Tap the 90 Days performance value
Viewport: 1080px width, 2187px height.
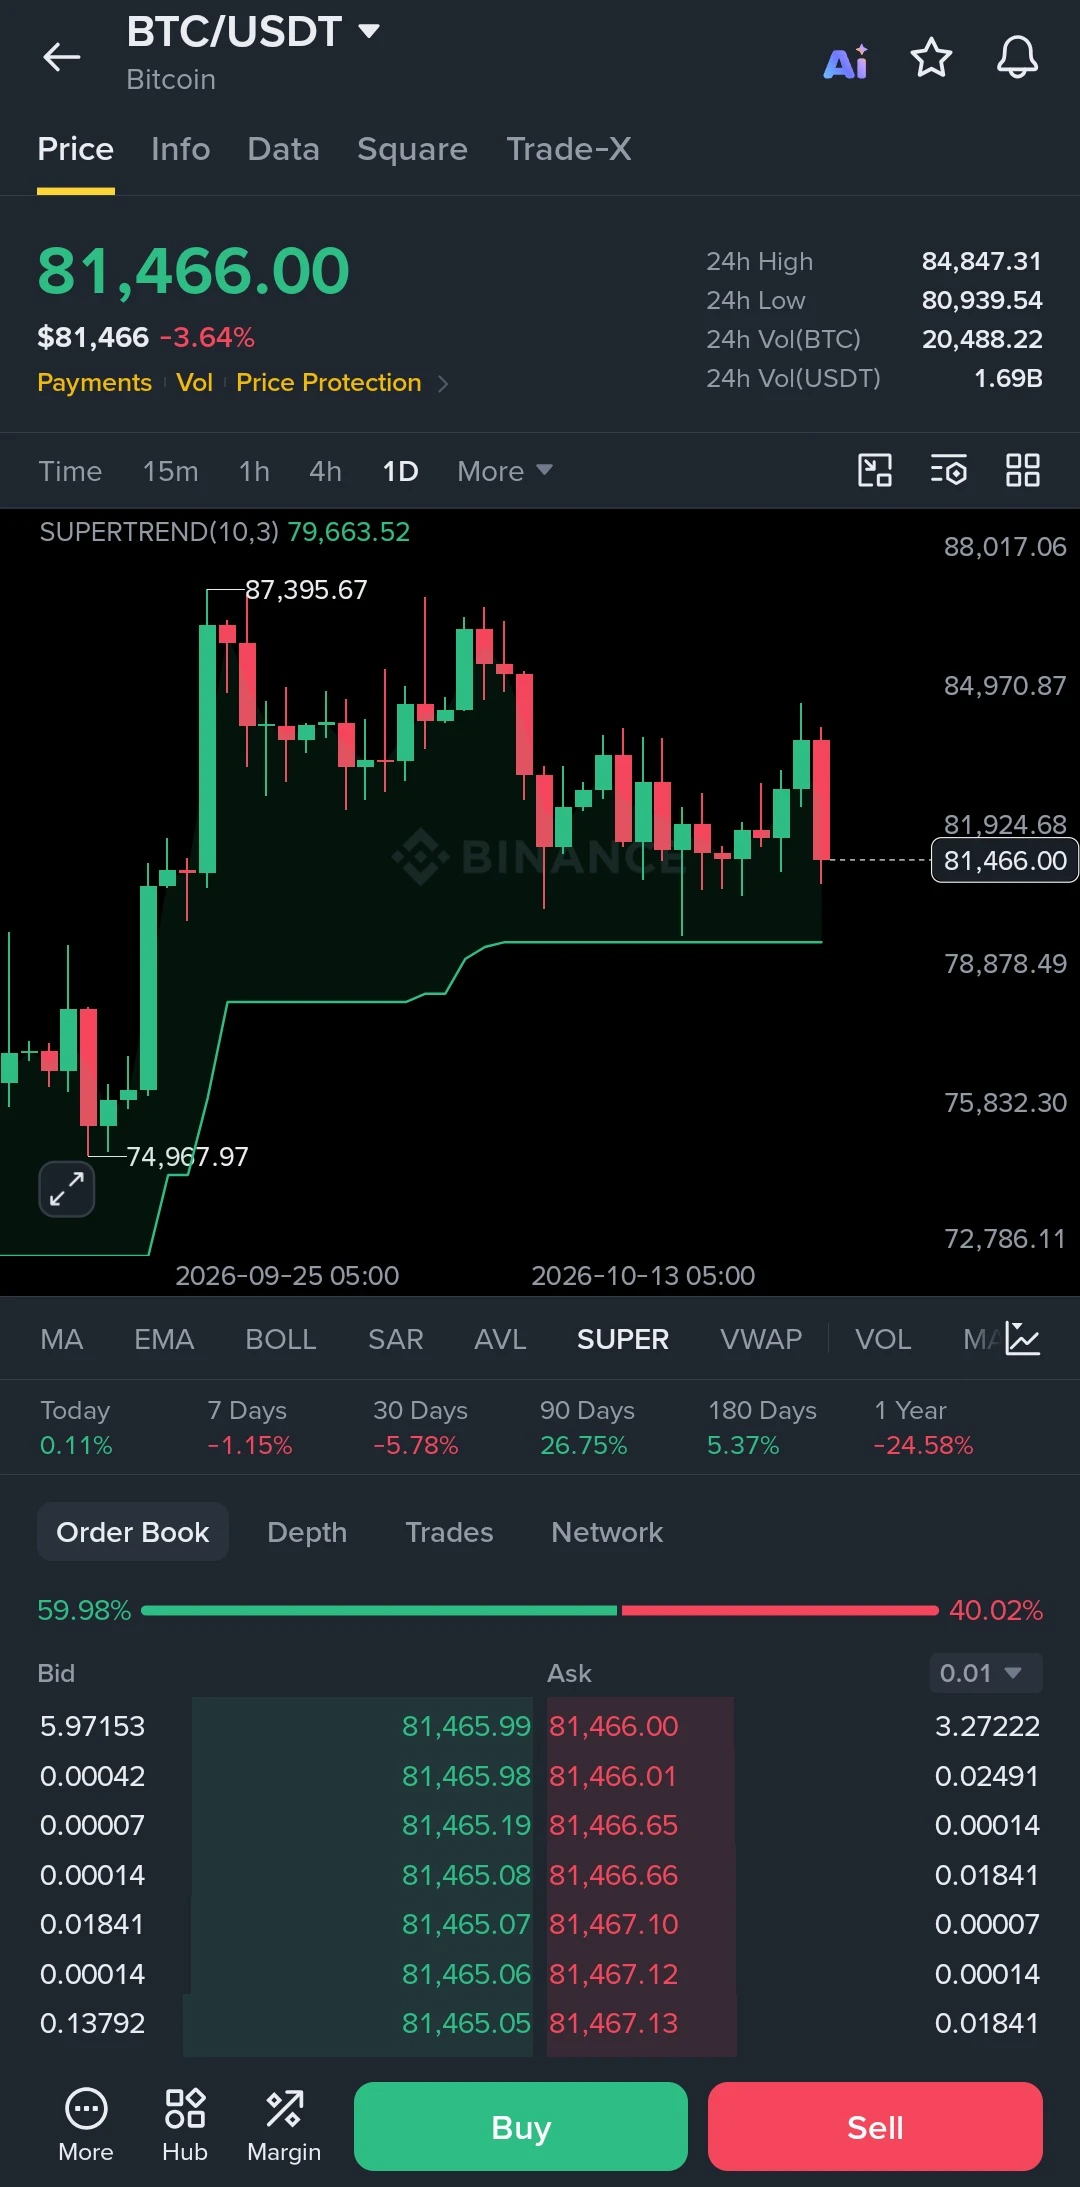(584, 1445)
